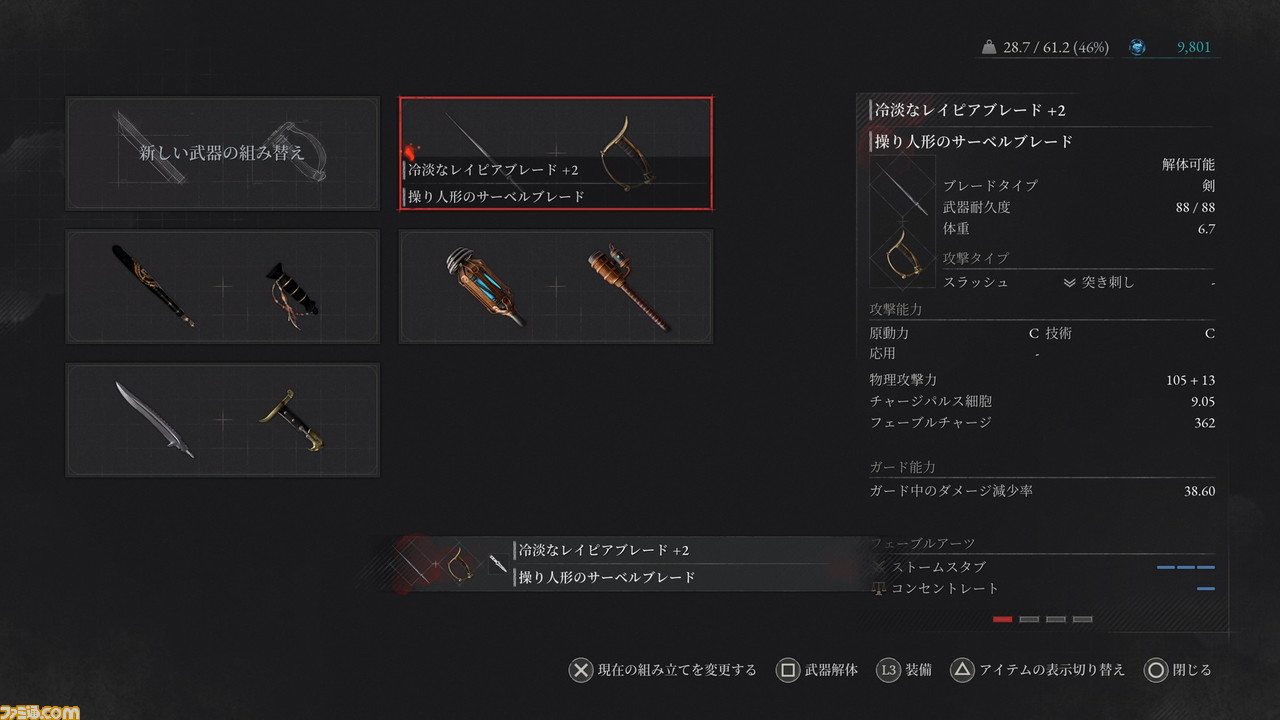The height and width of the screenshot is (720, 1280).
Task: Click the ストームスタブ fable art entry
Action: 1043,567
